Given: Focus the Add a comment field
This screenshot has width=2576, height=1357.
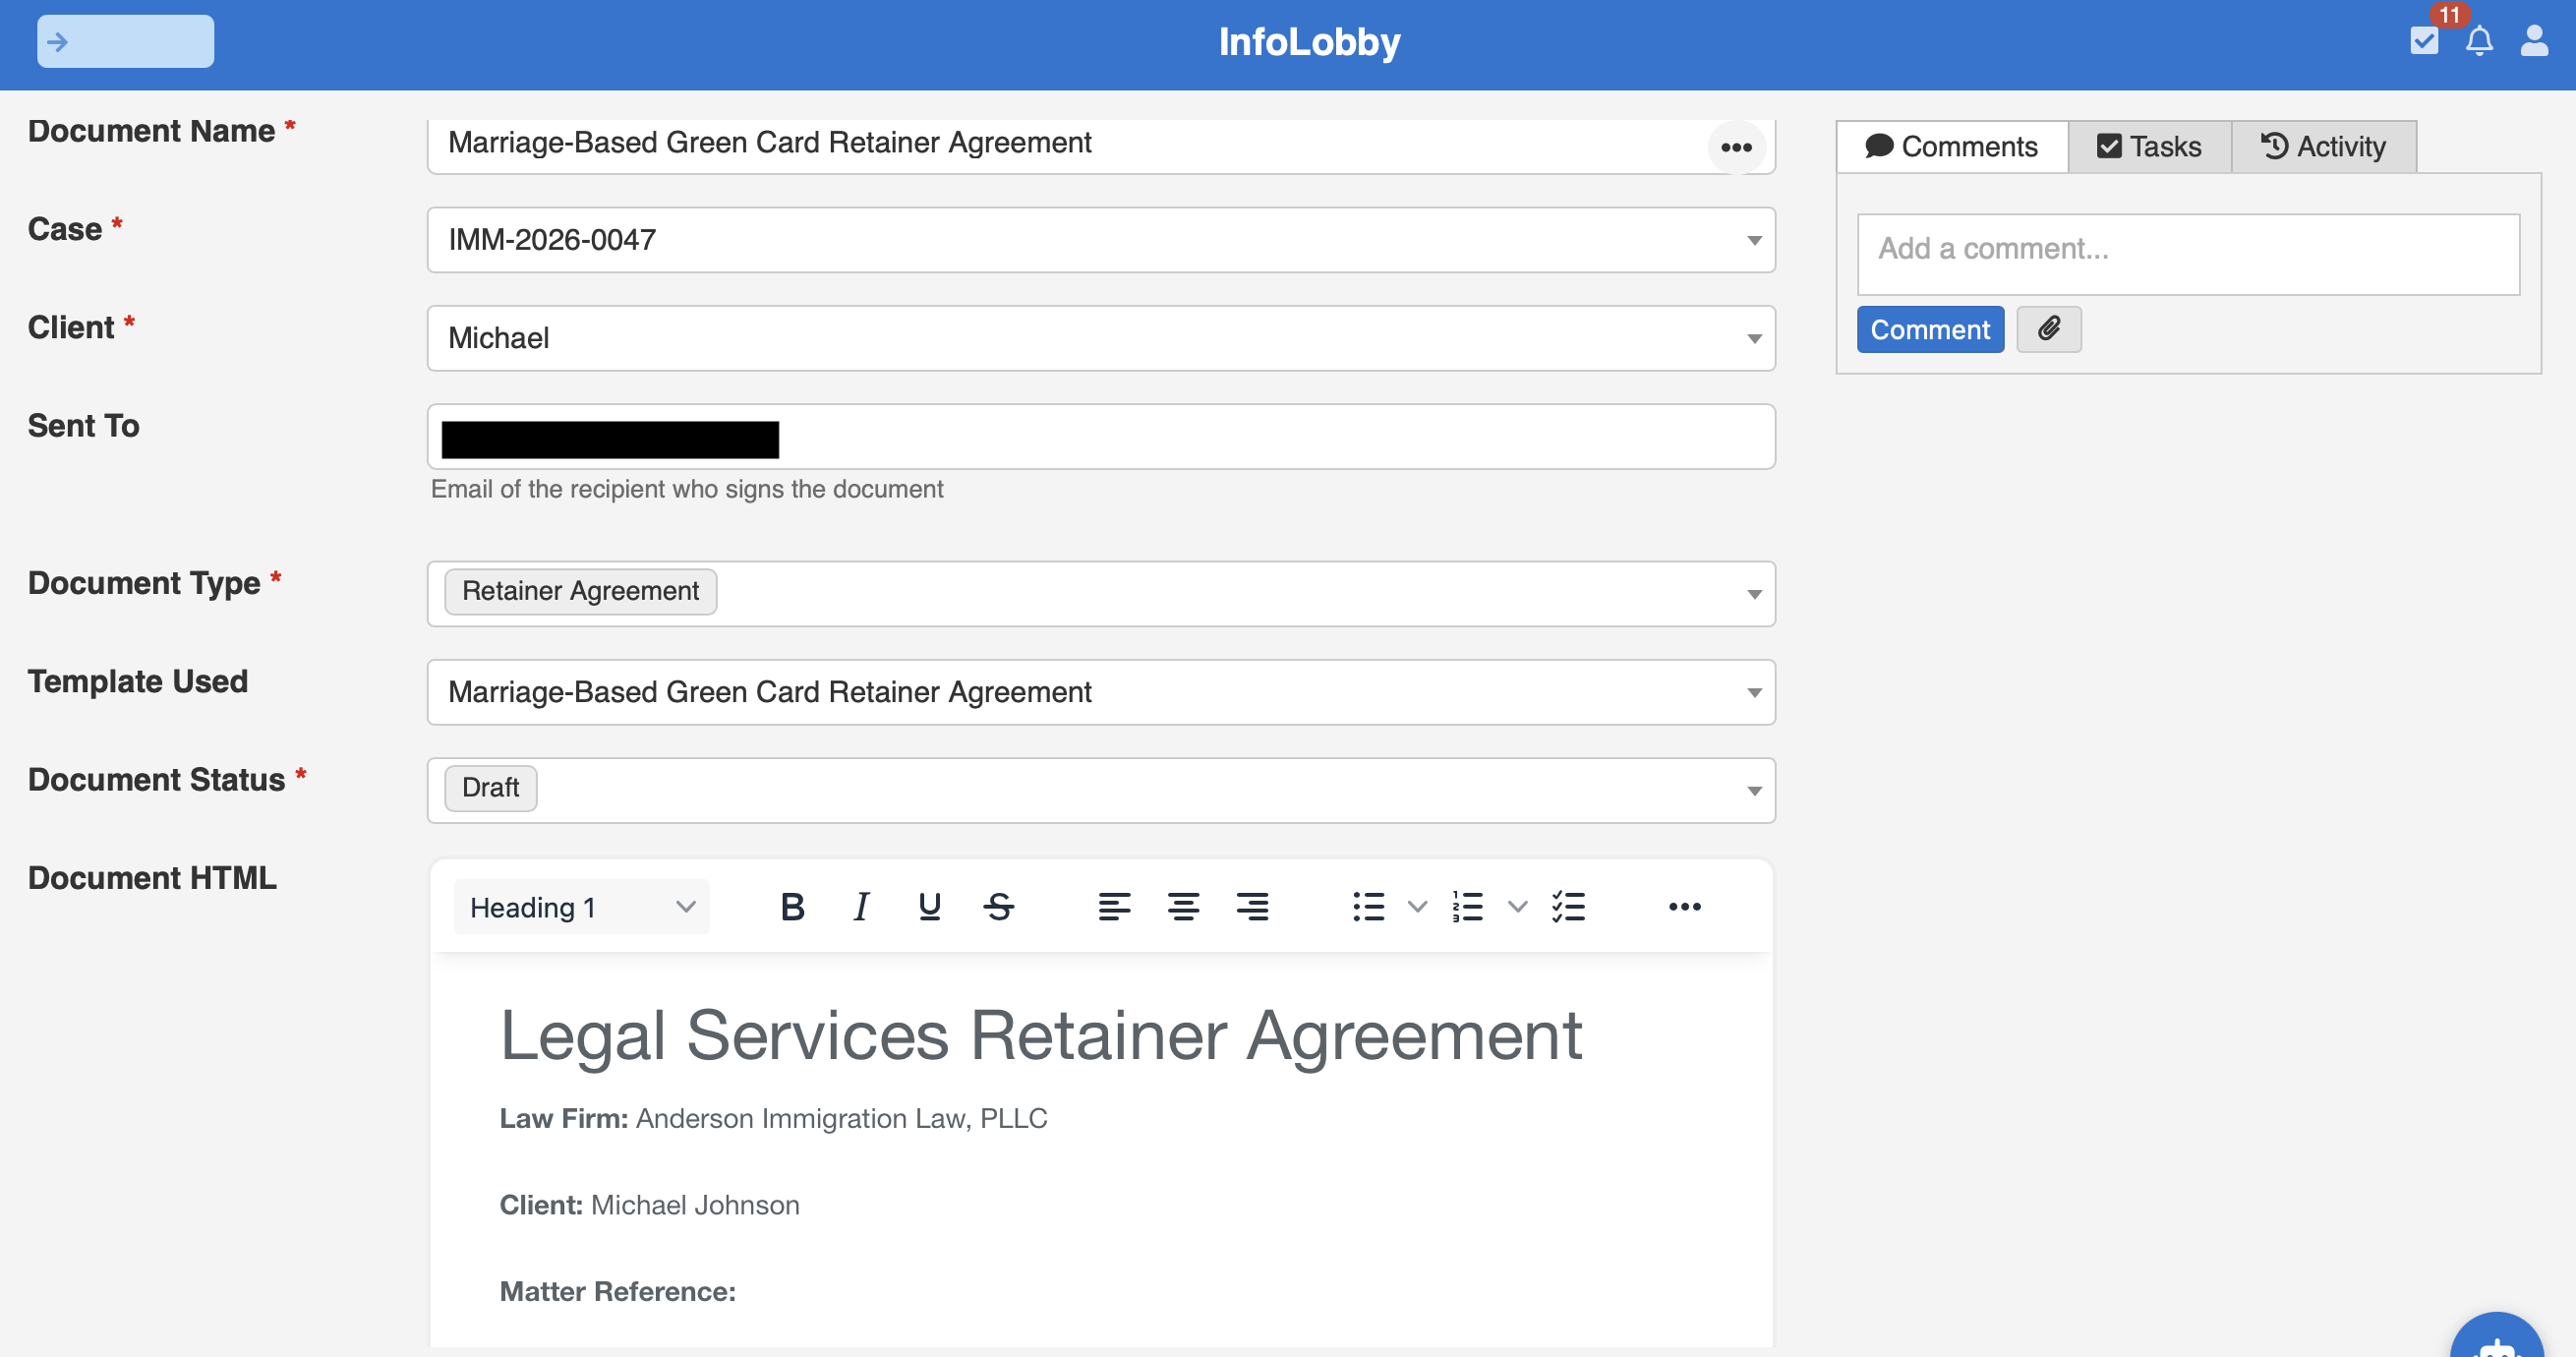Looking at the screenshot, I should point(2188,254).
